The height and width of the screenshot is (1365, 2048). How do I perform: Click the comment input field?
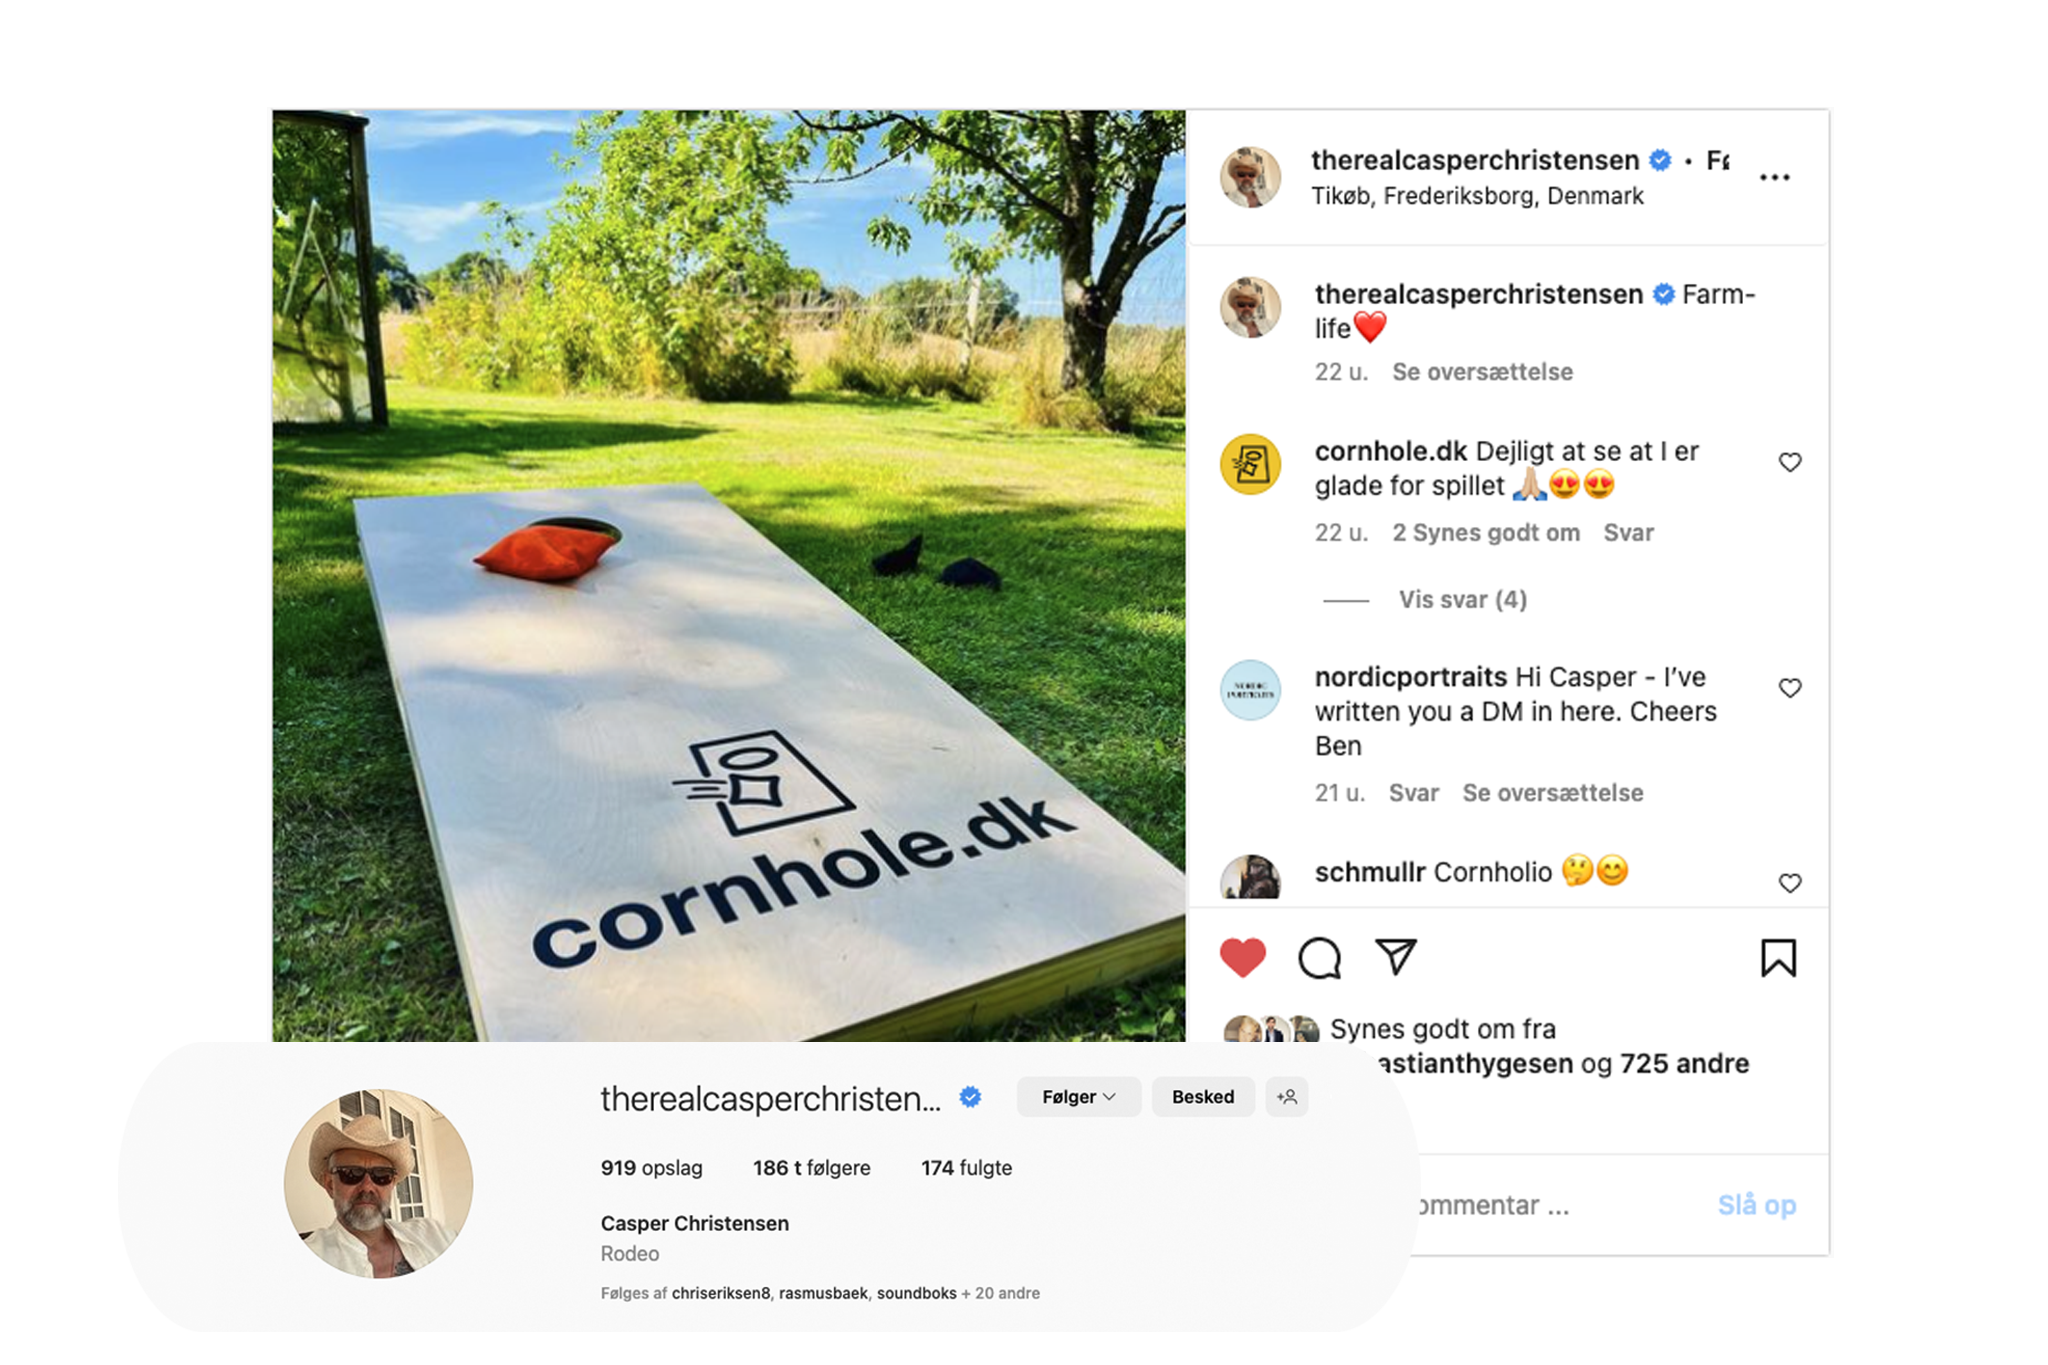click(1560, 1205)
